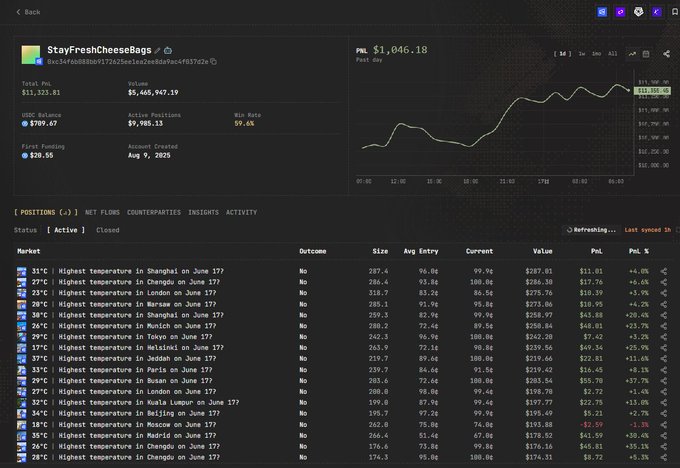Click the white pentagon badge icon
This screenshot has height=468, width=680.
638,12
